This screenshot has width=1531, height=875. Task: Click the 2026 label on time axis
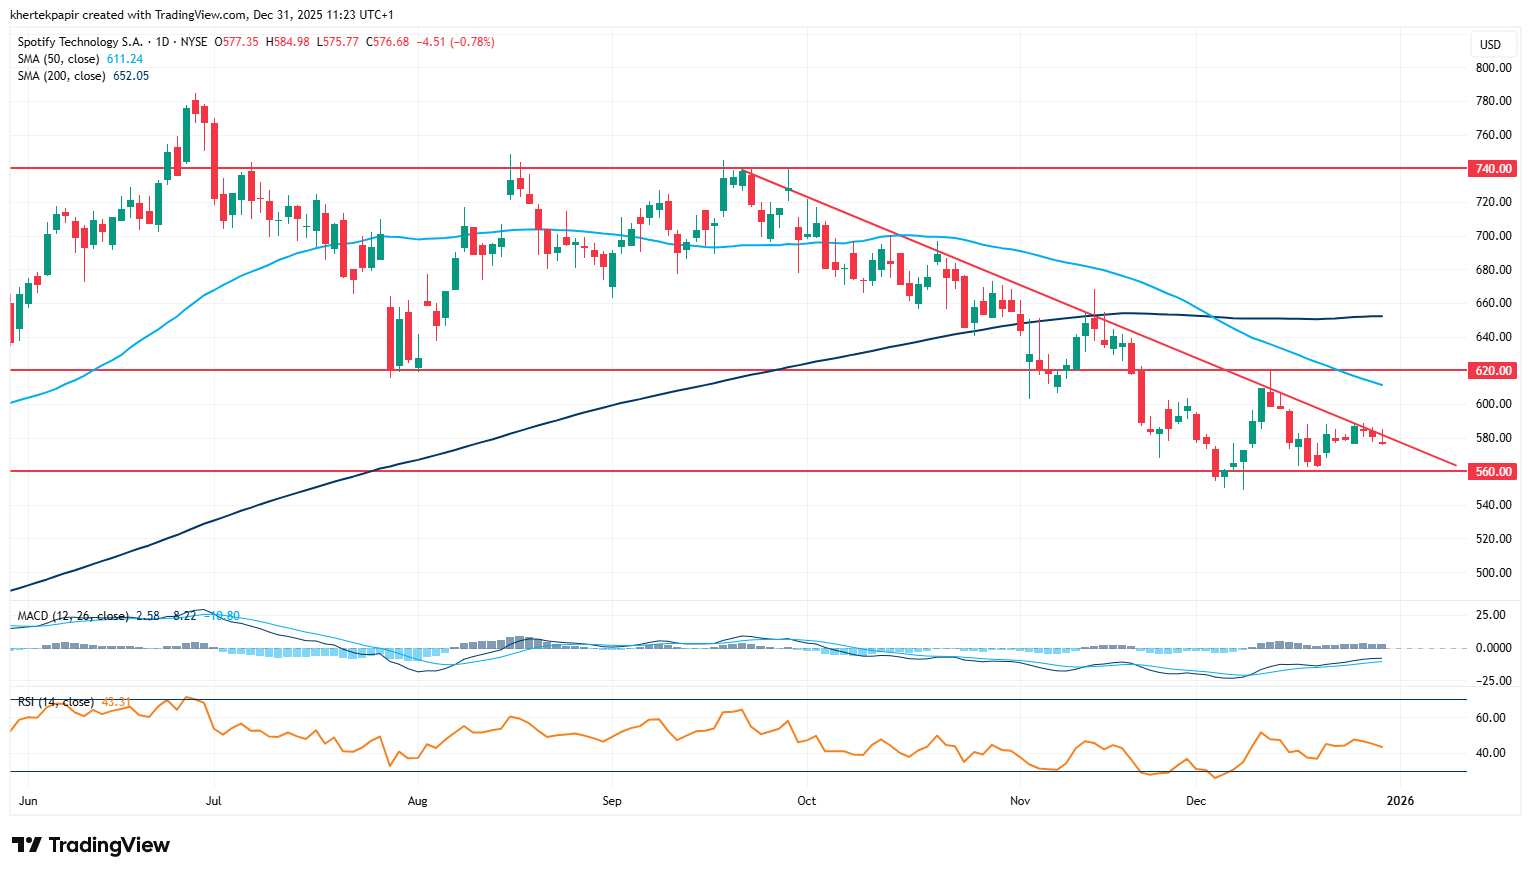tap(1399, 801)
